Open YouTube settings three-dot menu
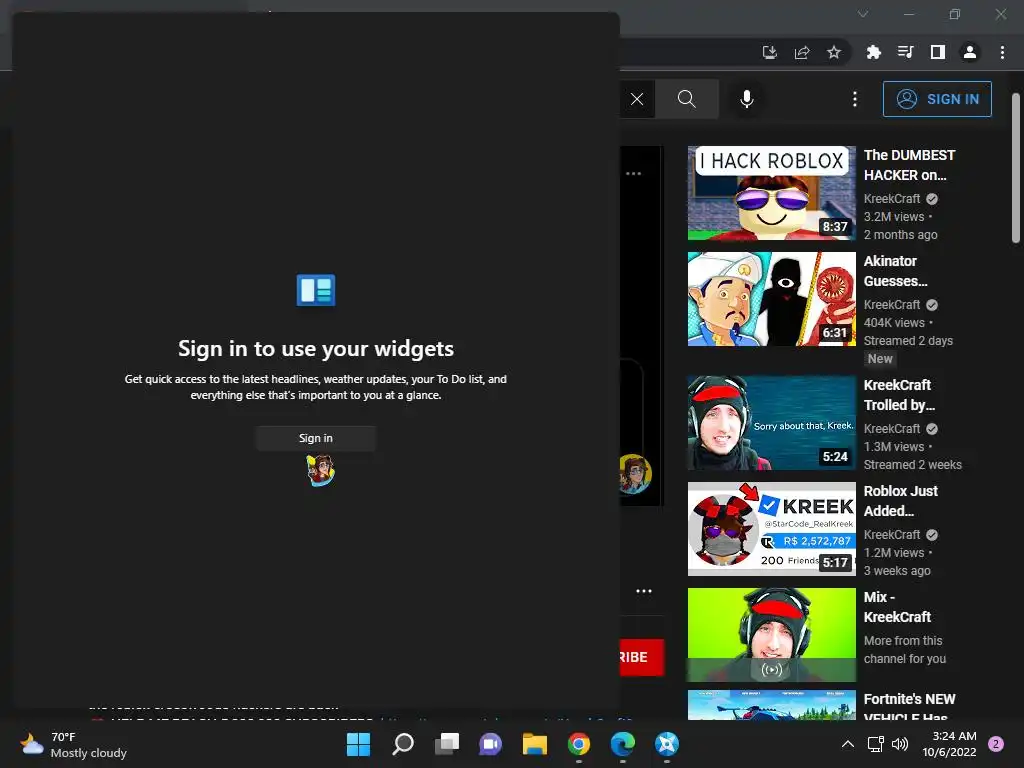Viewport: 1024px width, 768px height. 855,99
